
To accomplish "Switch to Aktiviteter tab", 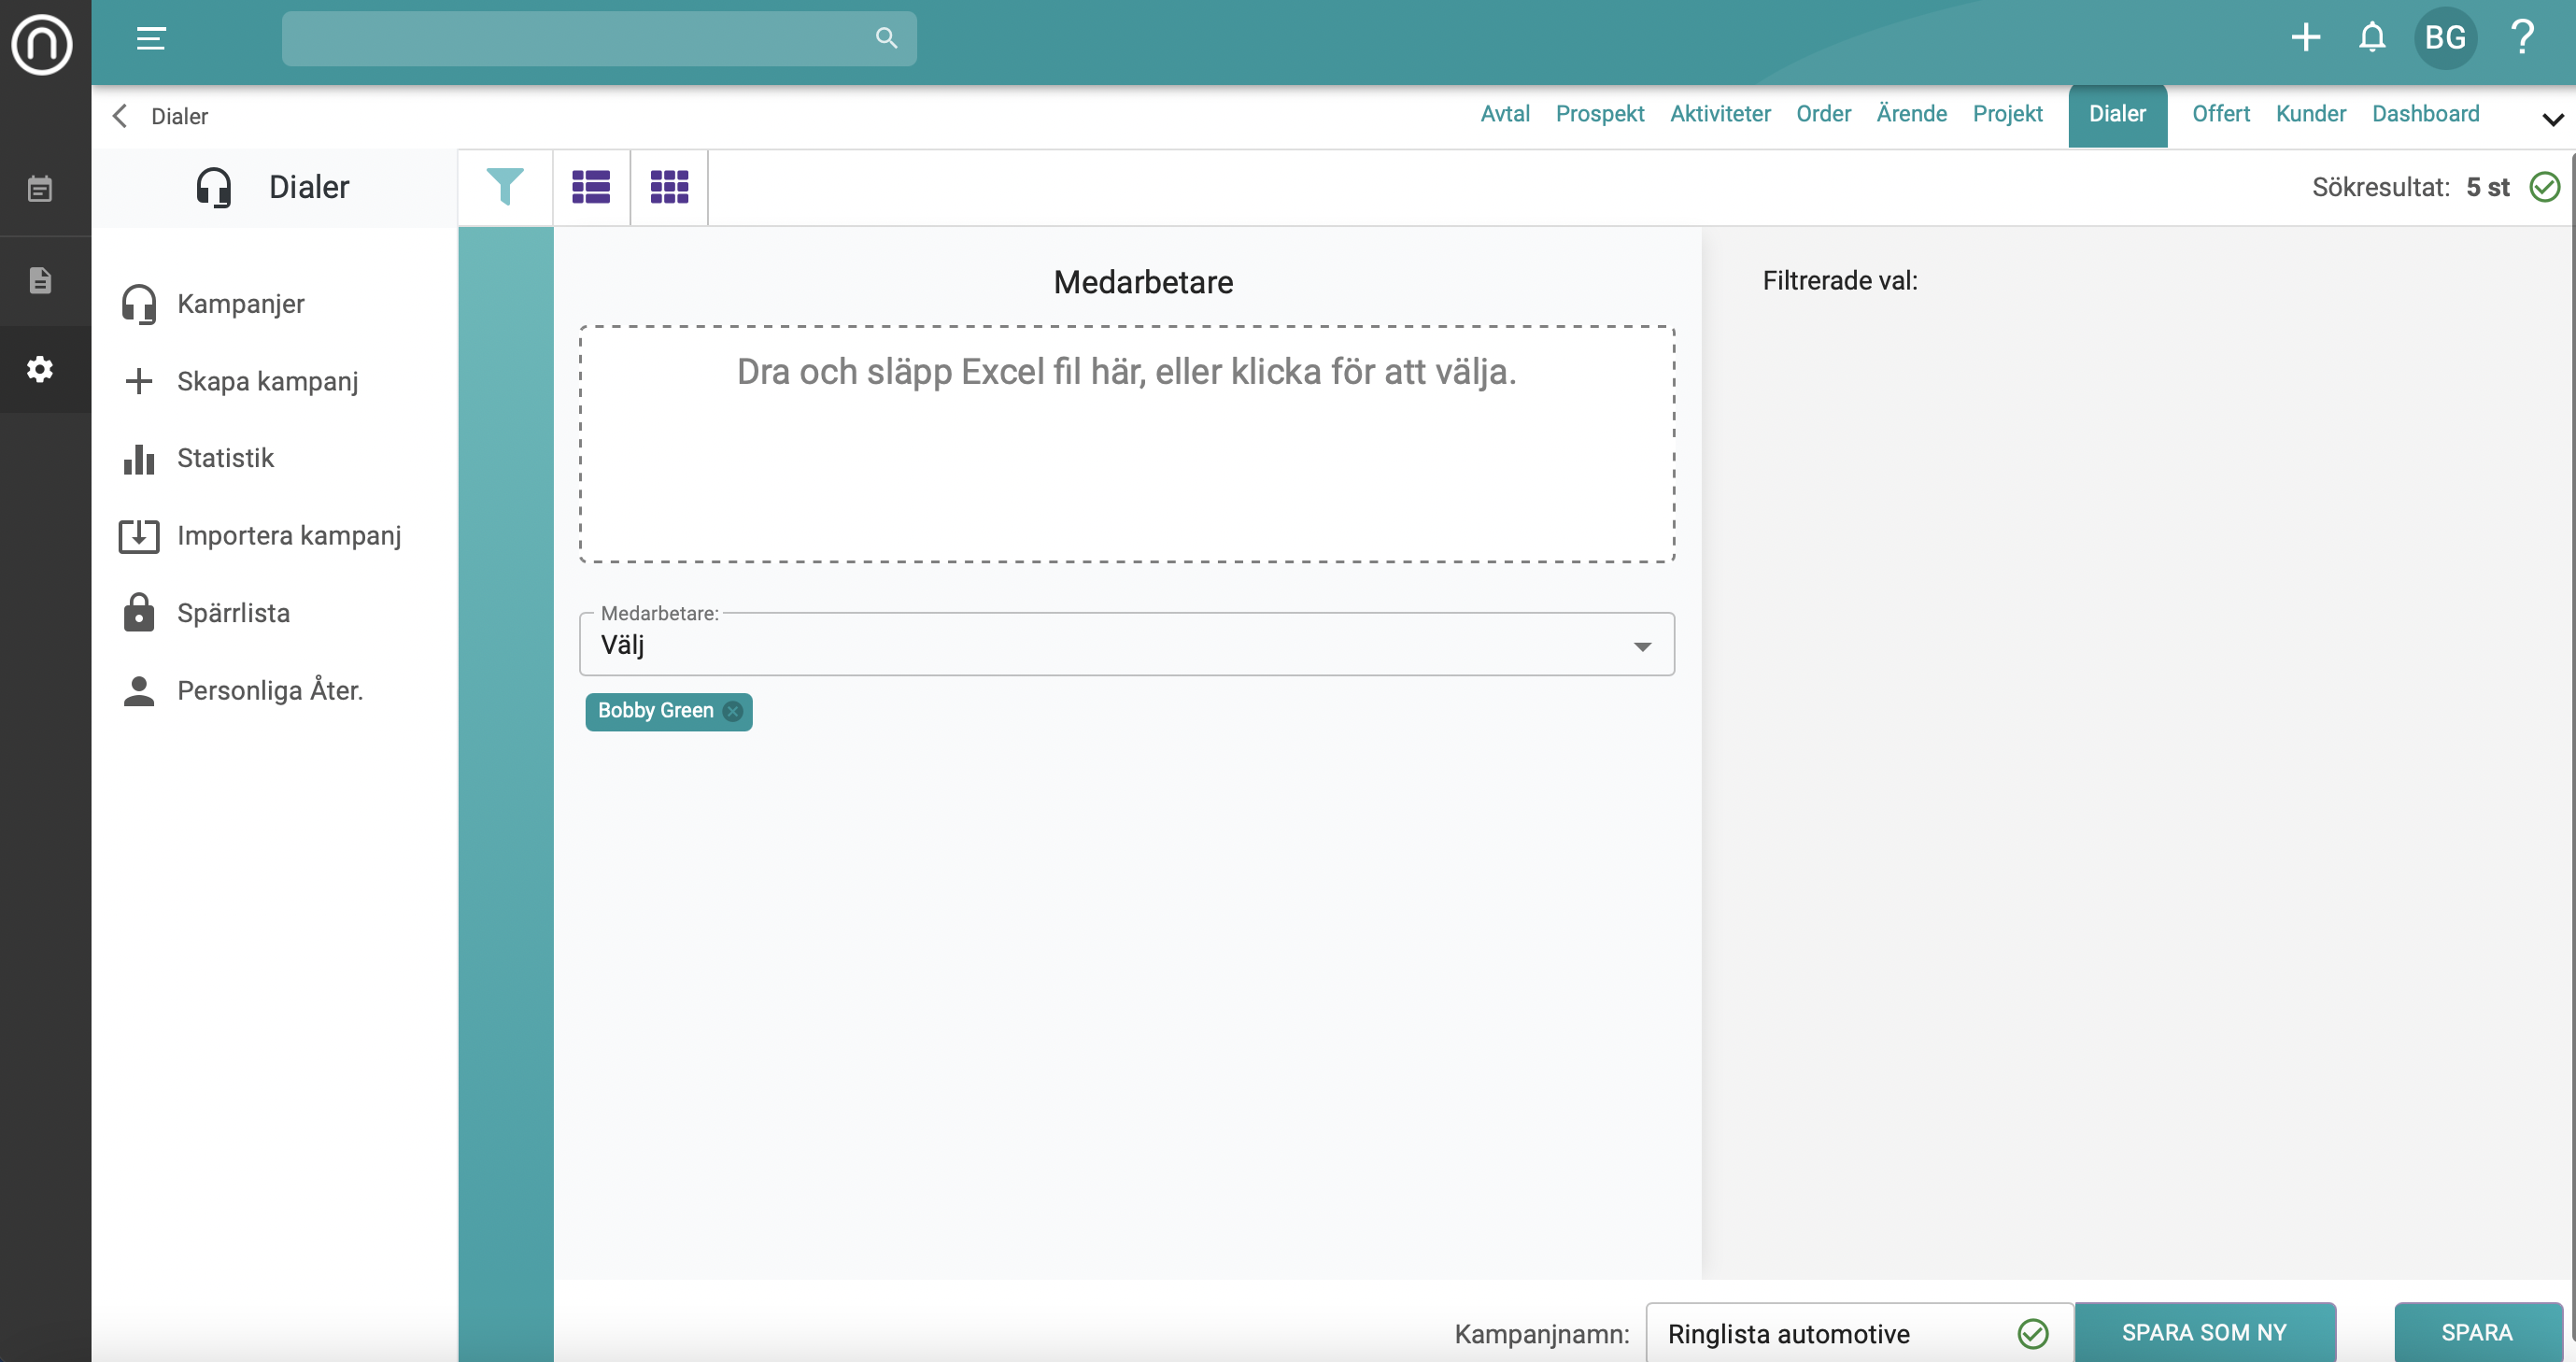I will point(1720,114).
